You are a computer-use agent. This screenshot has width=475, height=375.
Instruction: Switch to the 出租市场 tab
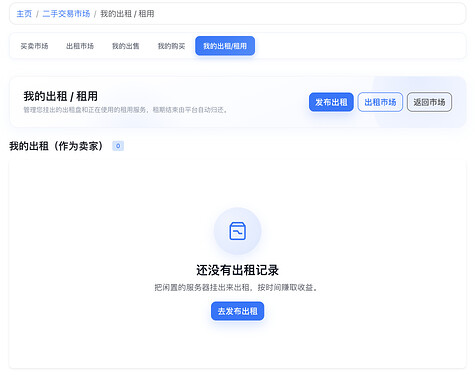pyautogui.click(x=80, y=46)
